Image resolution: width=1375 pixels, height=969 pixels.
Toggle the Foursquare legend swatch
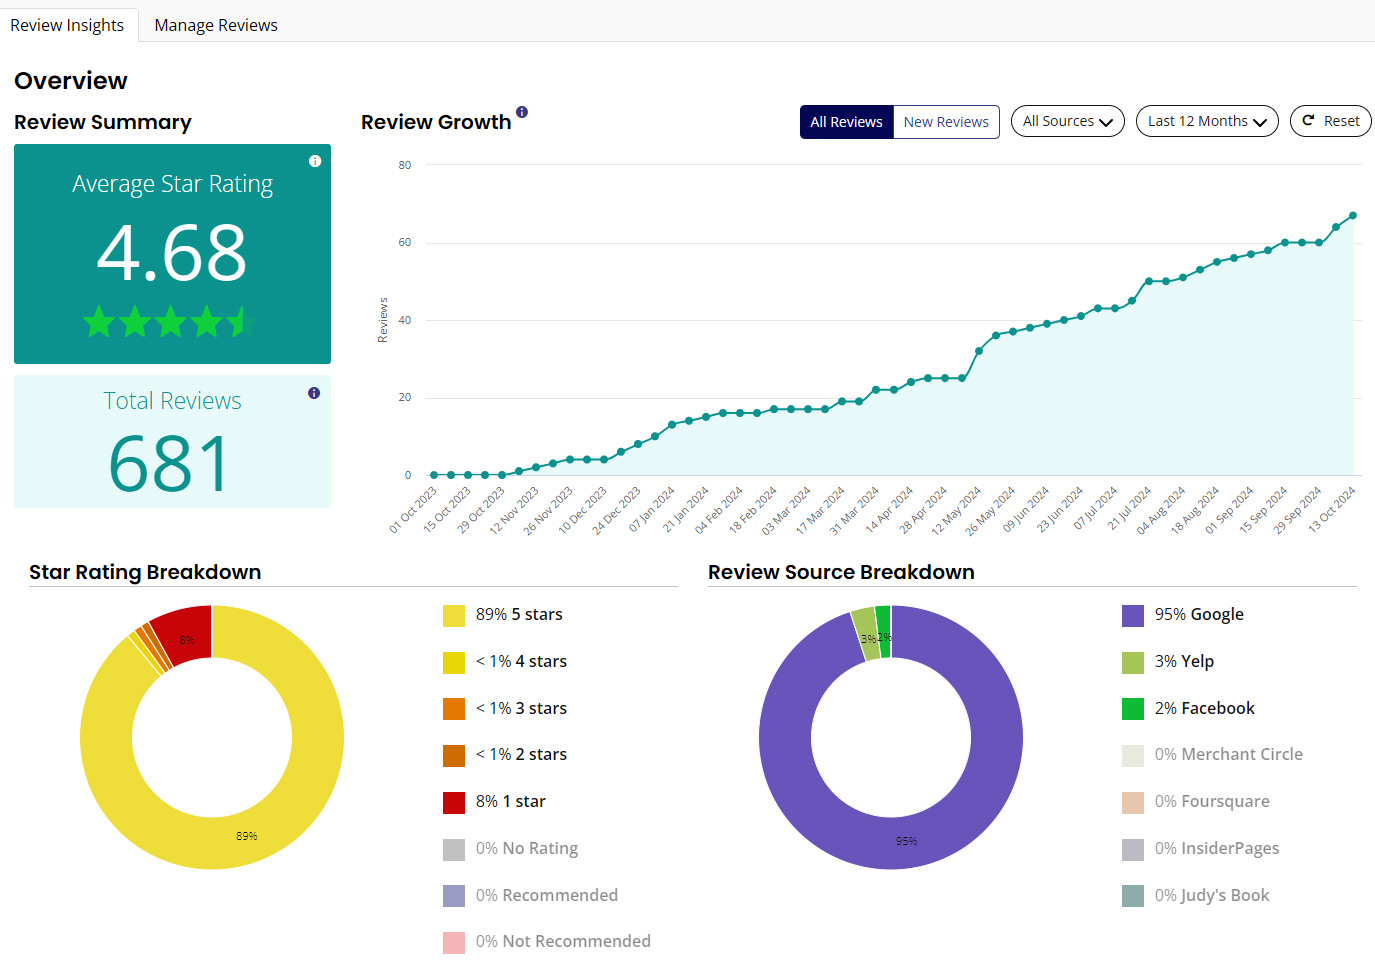click(x=1133, y=802)
